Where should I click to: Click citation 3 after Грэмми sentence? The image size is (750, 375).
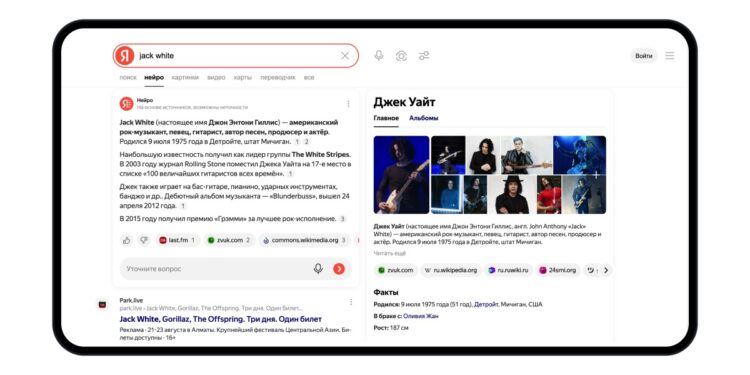pyautogui.click(x=342, y=219)
